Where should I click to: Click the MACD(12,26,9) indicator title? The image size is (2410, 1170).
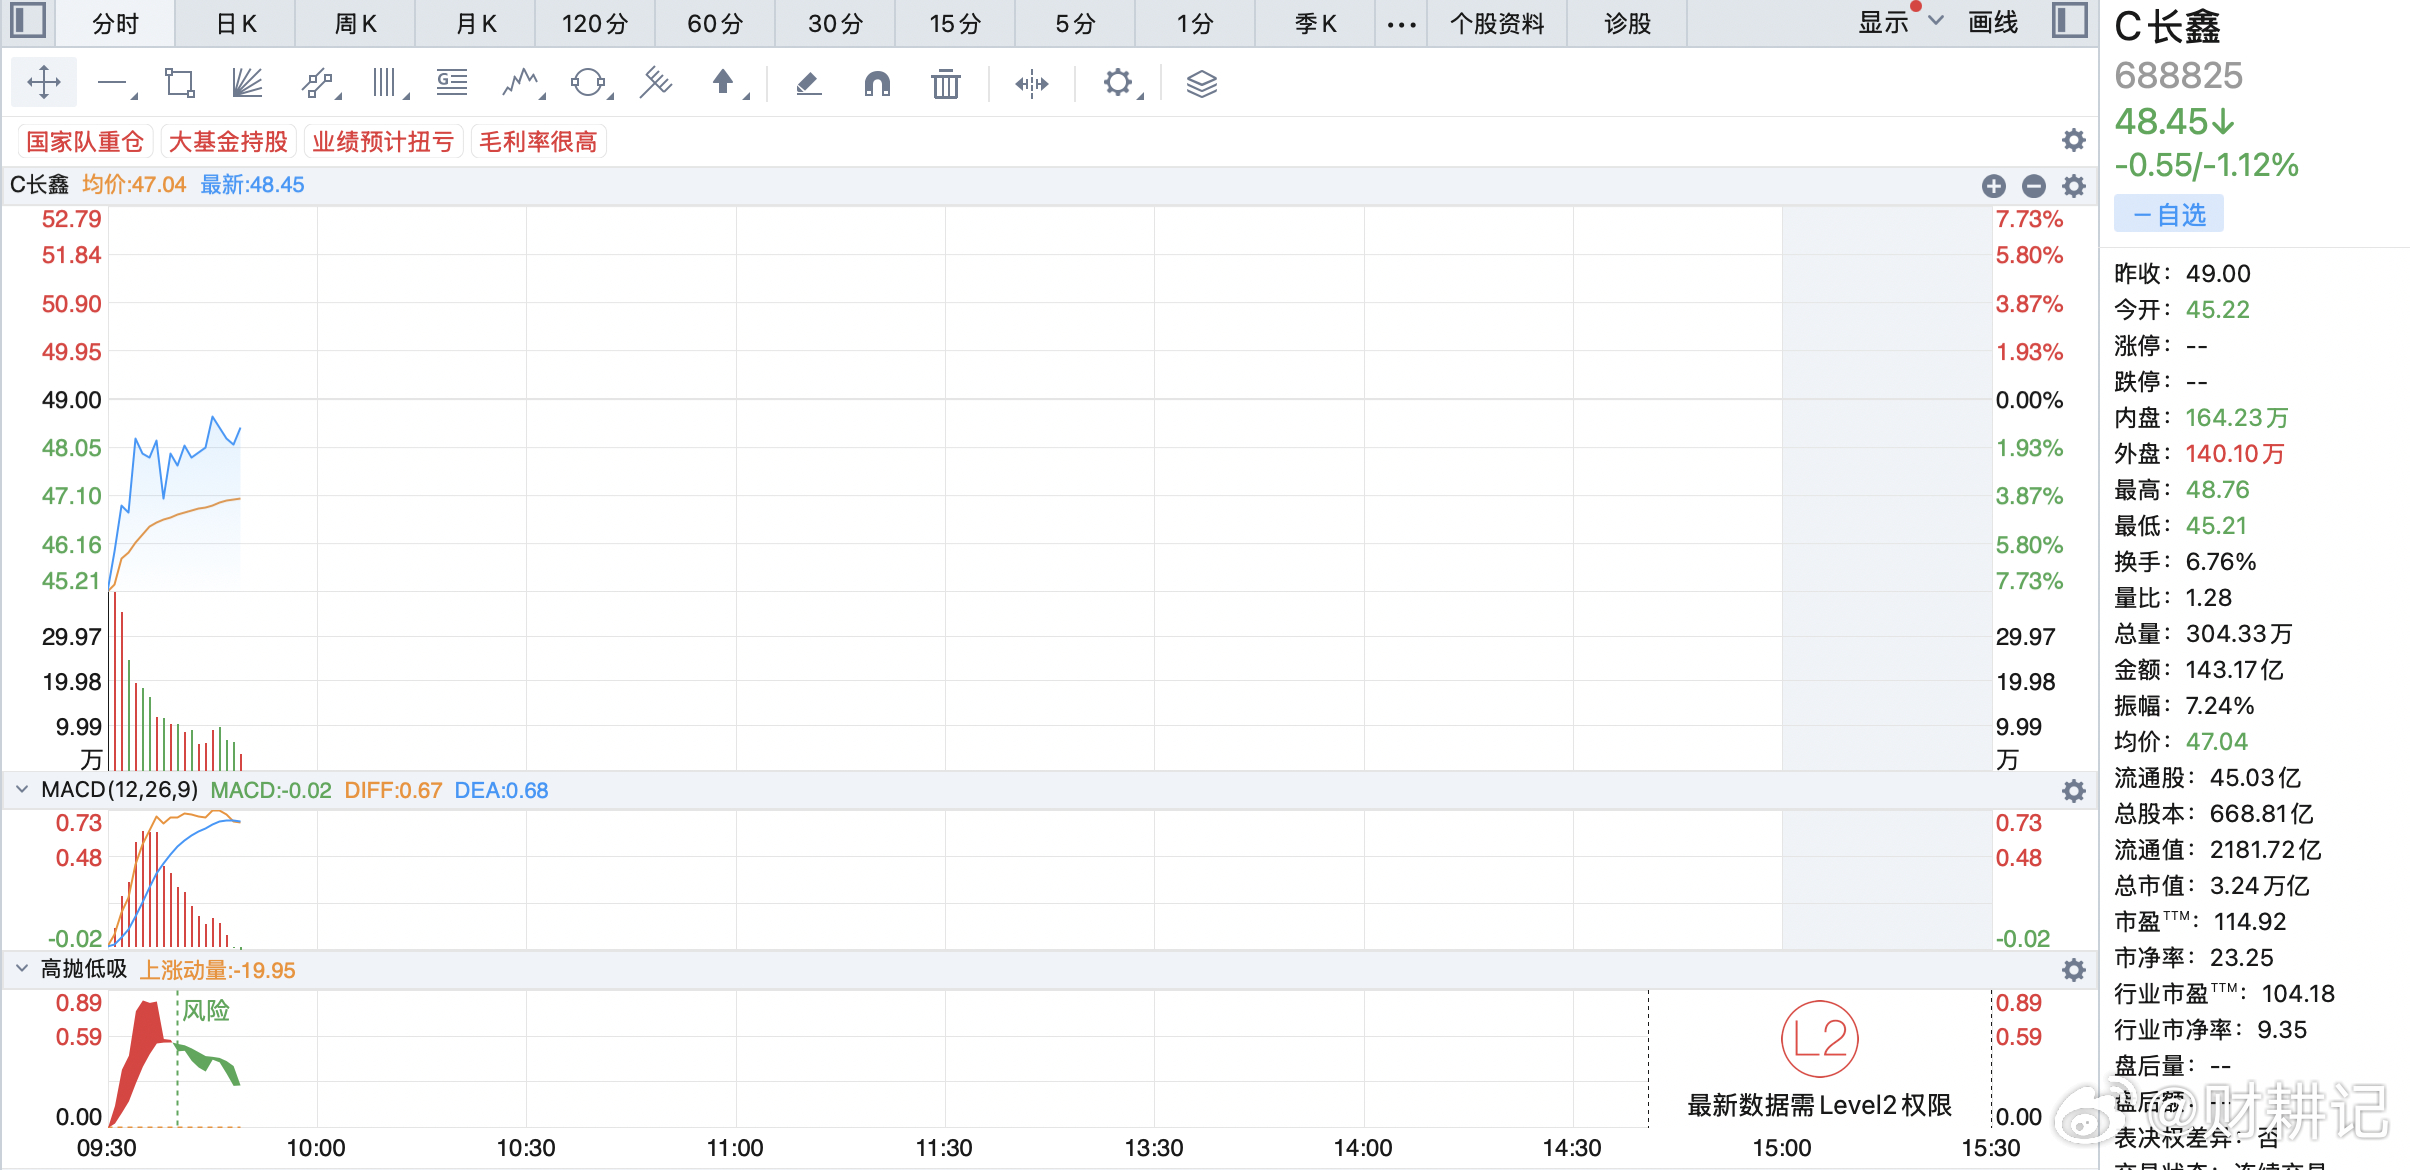pos(119,790)
